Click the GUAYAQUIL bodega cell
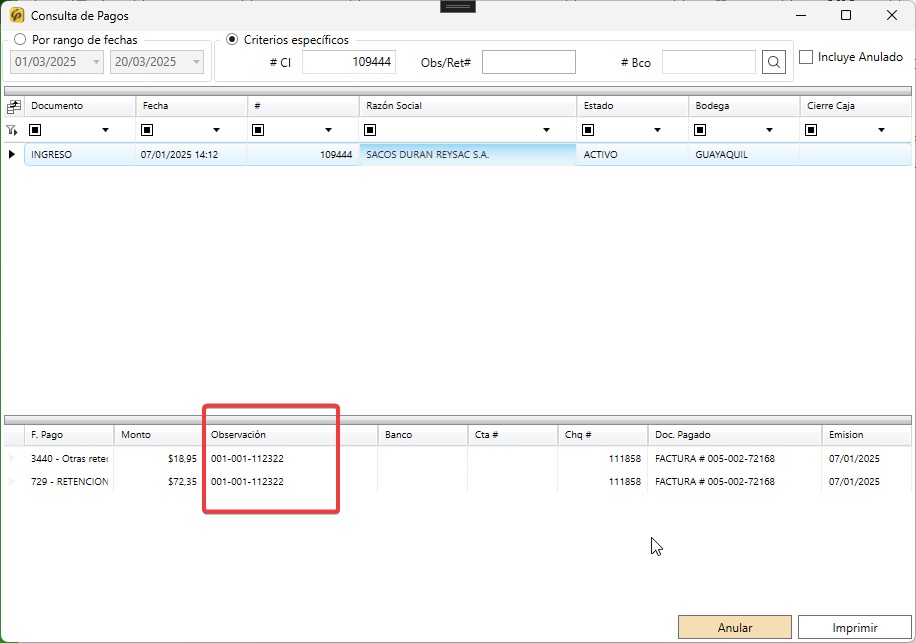 (744, 155)
